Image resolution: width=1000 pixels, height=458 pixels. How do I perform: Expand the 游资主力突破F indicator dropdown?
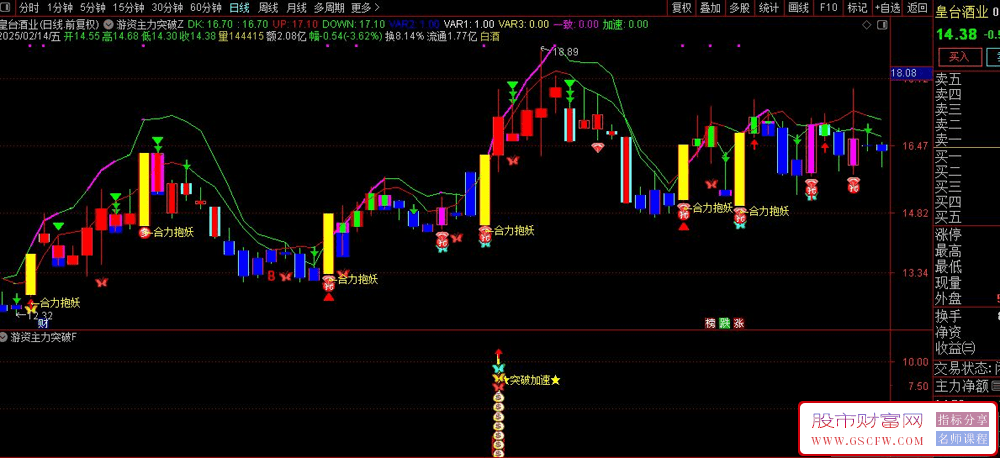(x=4, y=337)
